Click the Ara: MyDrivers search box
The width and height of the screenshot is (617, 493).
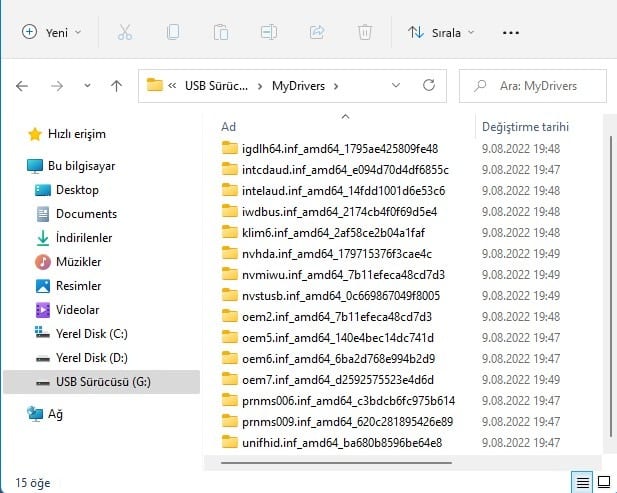tap(534, 86)
